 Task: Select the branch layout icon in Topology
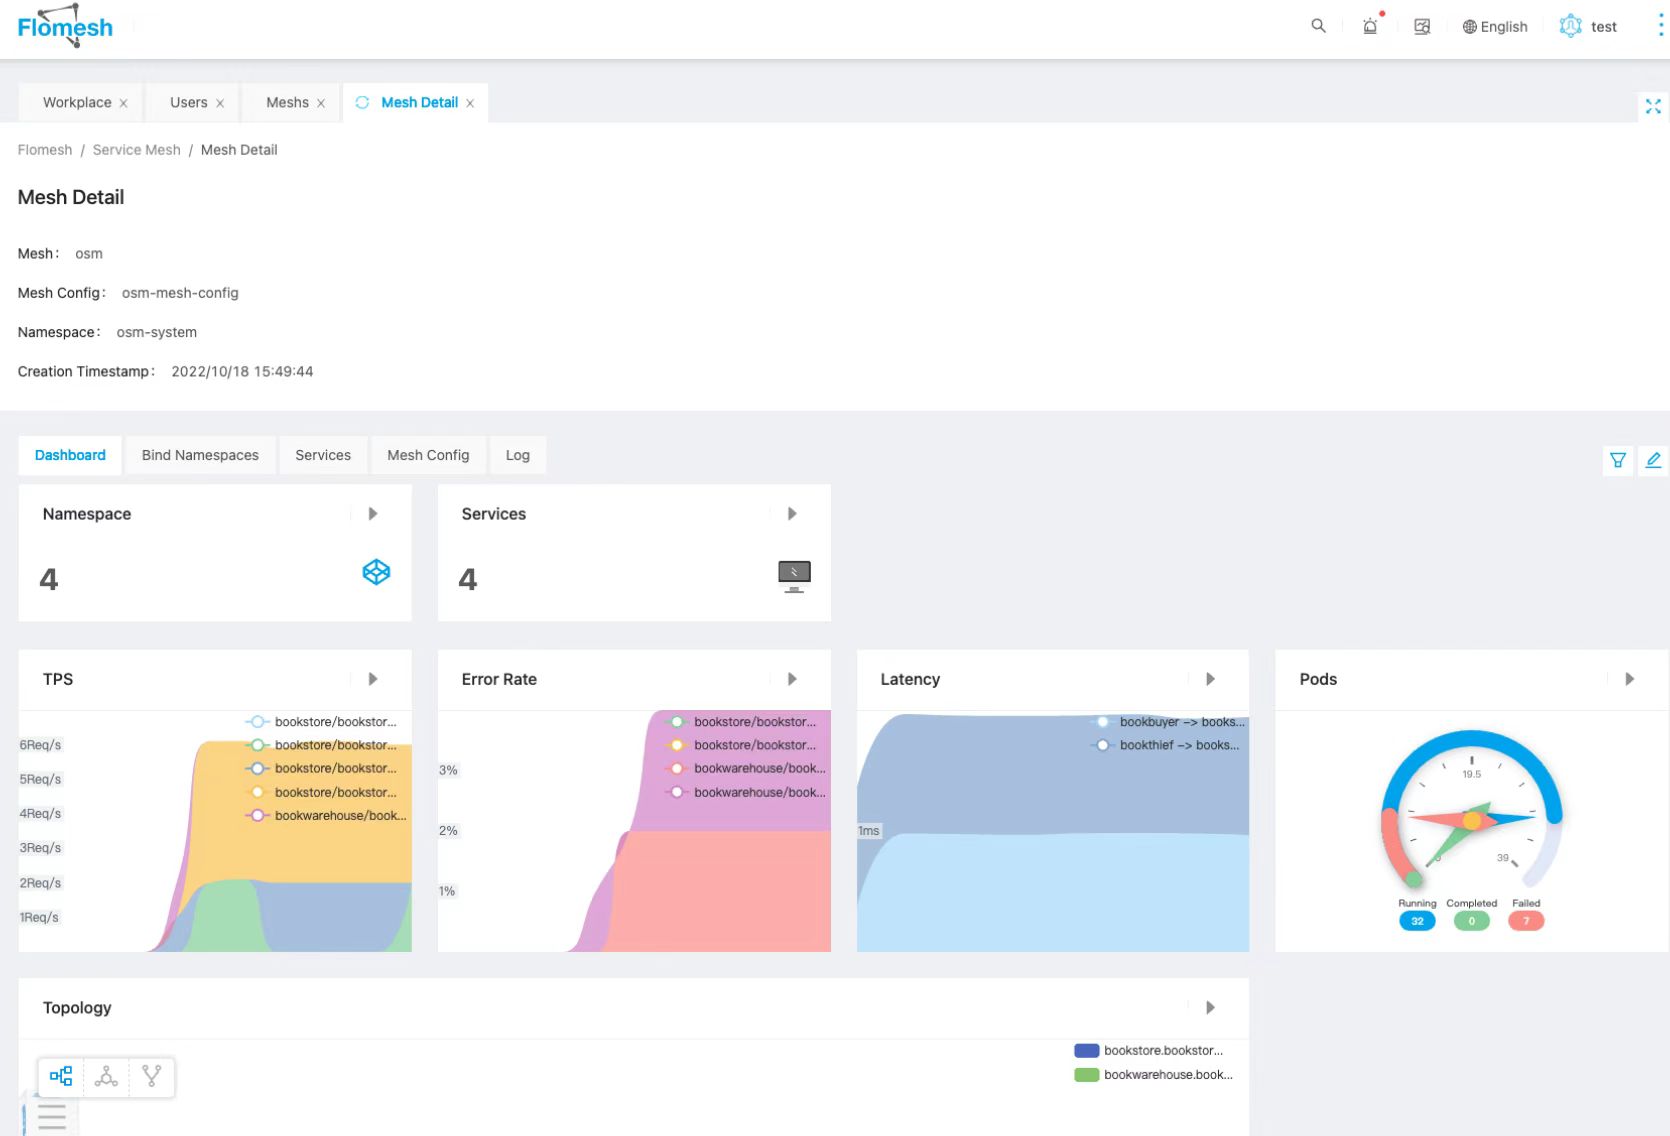point(152,1076)
